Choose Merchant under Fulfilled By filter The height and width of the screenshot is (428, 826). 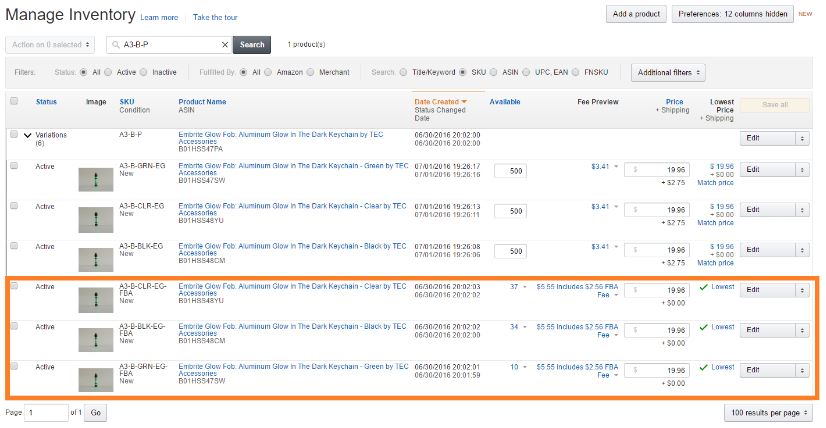click(310, 72)
